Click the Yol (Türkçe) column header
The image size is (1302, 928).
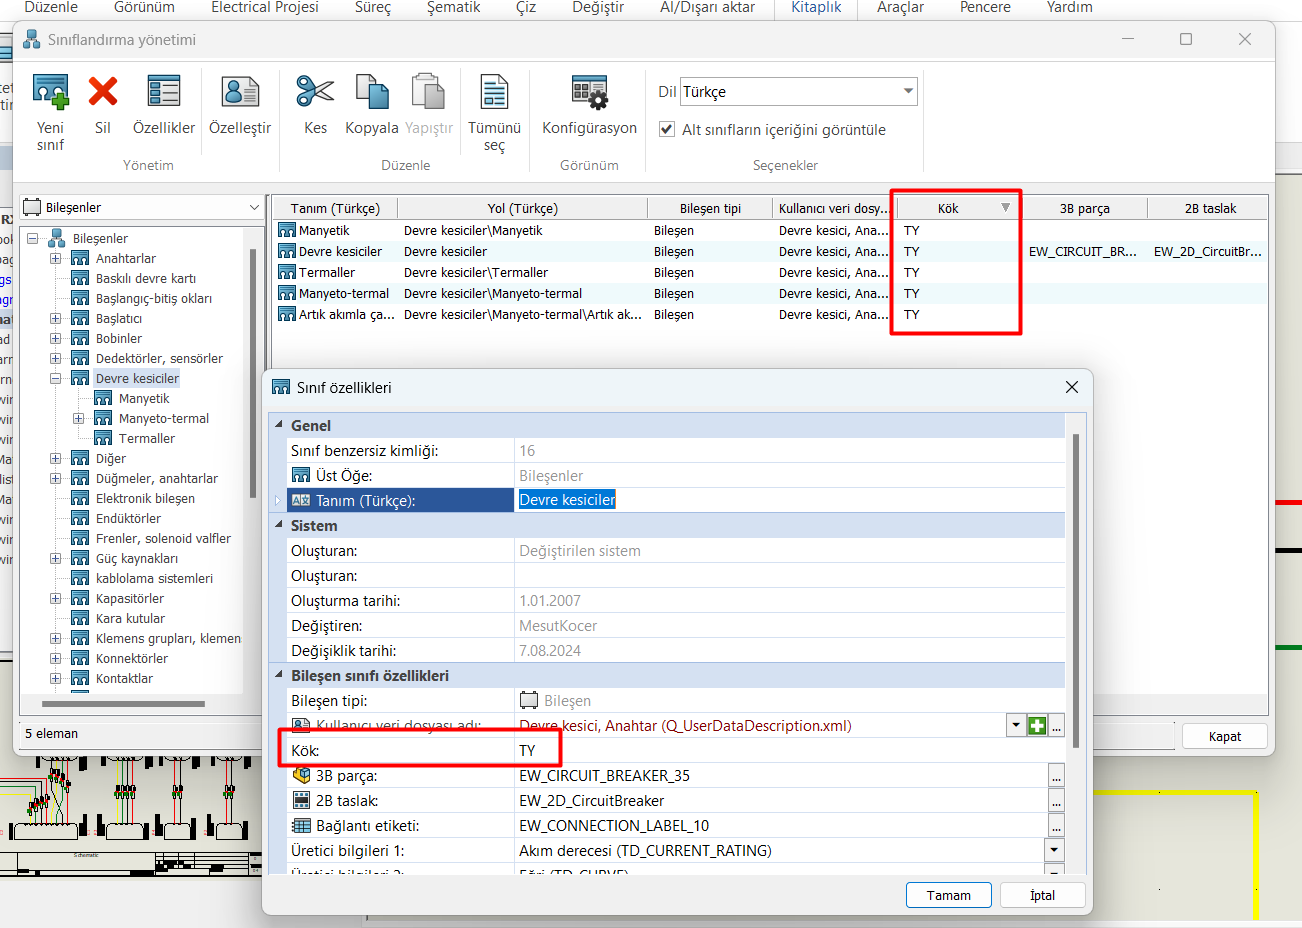(523, 208)
